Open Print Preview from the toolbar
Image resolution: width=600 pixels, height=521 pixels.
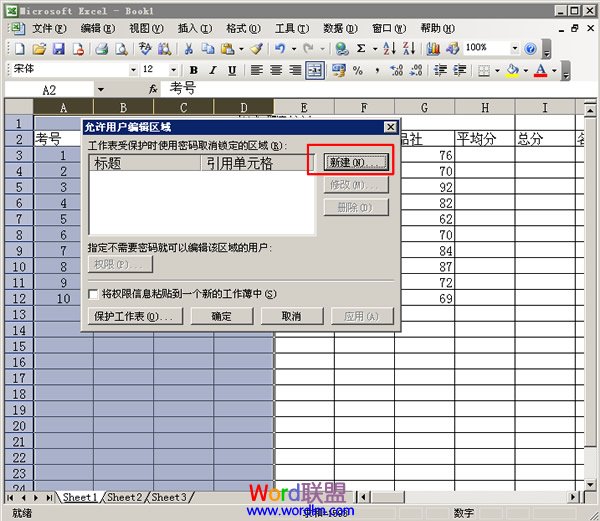click(121, 49)
